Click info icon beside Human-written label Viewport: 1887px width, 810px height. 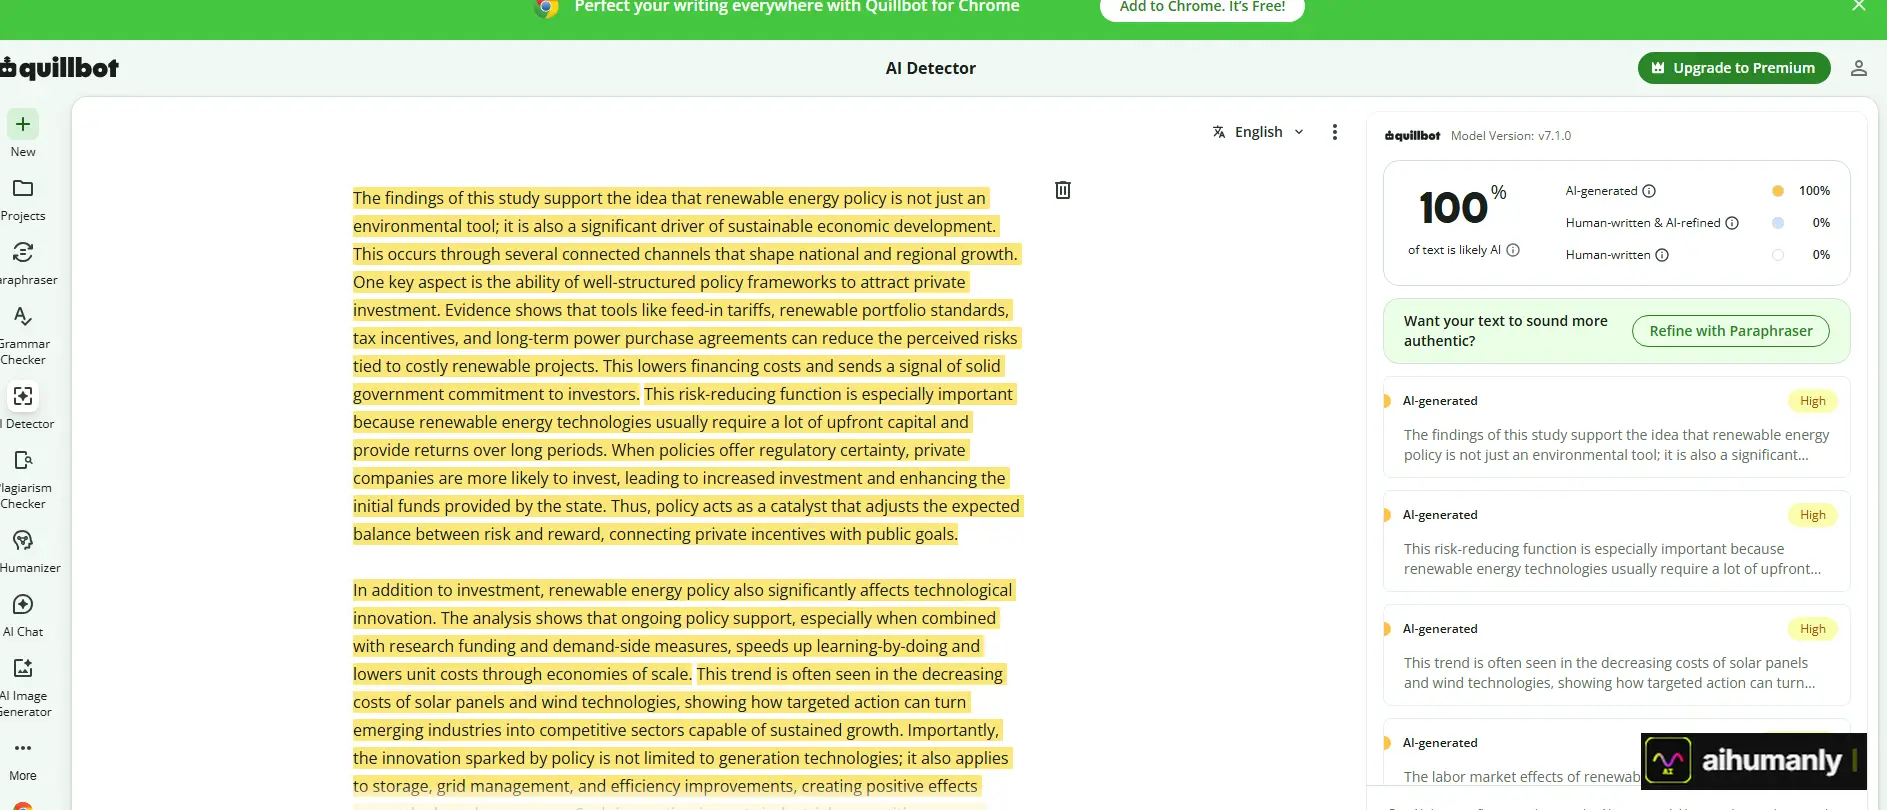click(x=1662, y=255)
